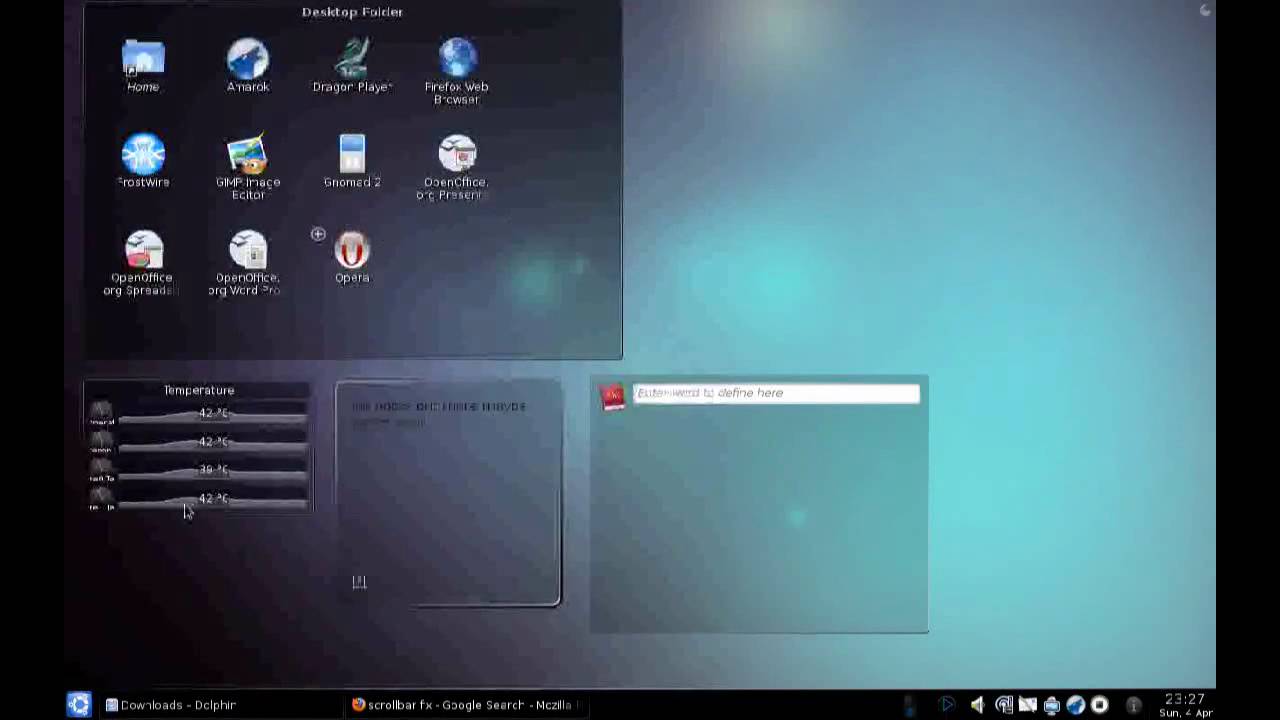Click the Temperature widget title
Image resolution: width=1280 pixels, height=720 pixels.
tap(199, 390)
